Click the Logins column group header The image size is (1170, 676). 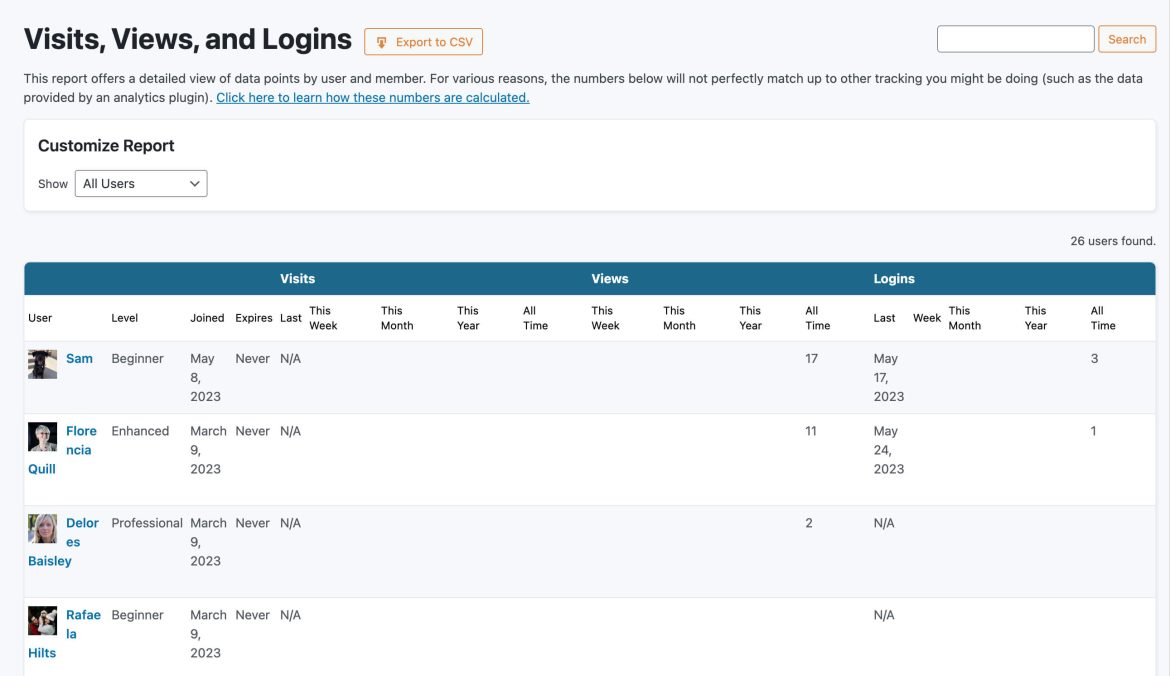pos(894,278)
